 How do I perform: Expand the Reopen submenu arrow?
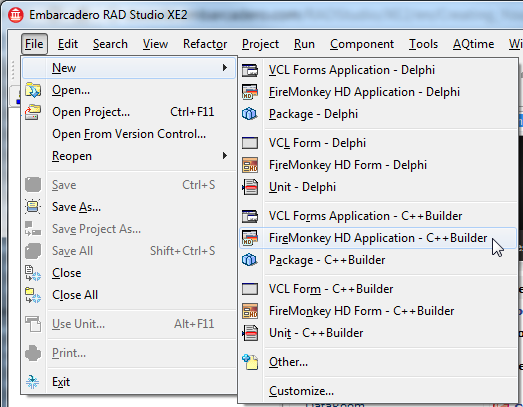225,156
